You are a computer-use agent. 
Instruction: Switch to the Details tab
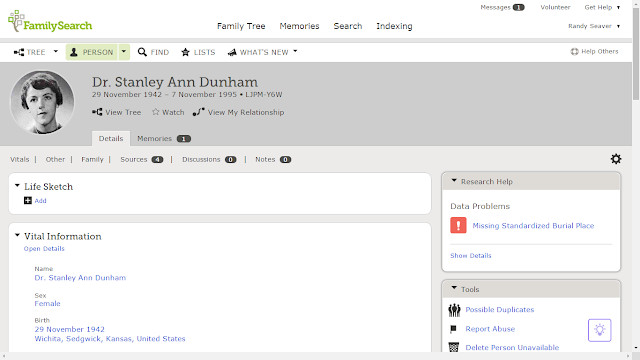111,138
